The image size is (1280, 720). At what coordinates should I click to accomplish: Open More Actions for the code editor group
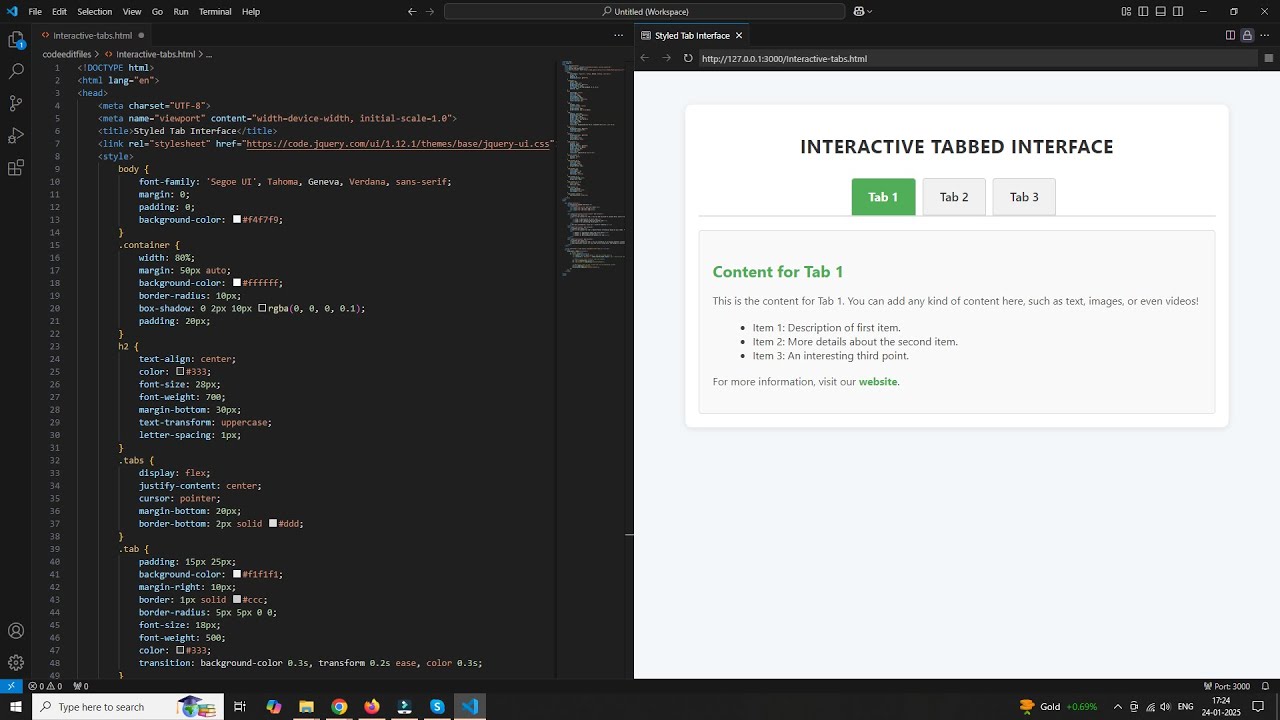click(619, 35)
